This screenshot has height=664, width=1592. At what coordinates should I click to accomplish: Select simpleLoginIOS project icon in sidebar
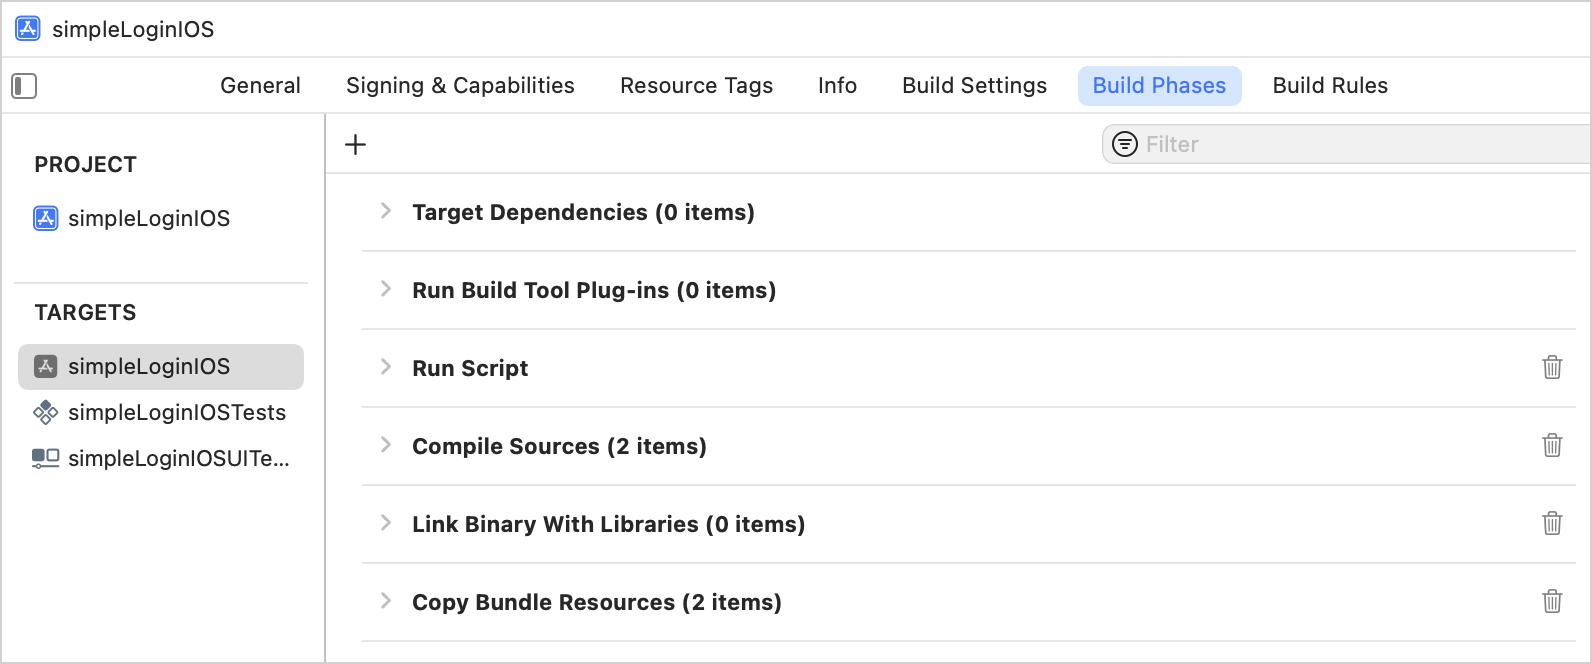[46, 218]
